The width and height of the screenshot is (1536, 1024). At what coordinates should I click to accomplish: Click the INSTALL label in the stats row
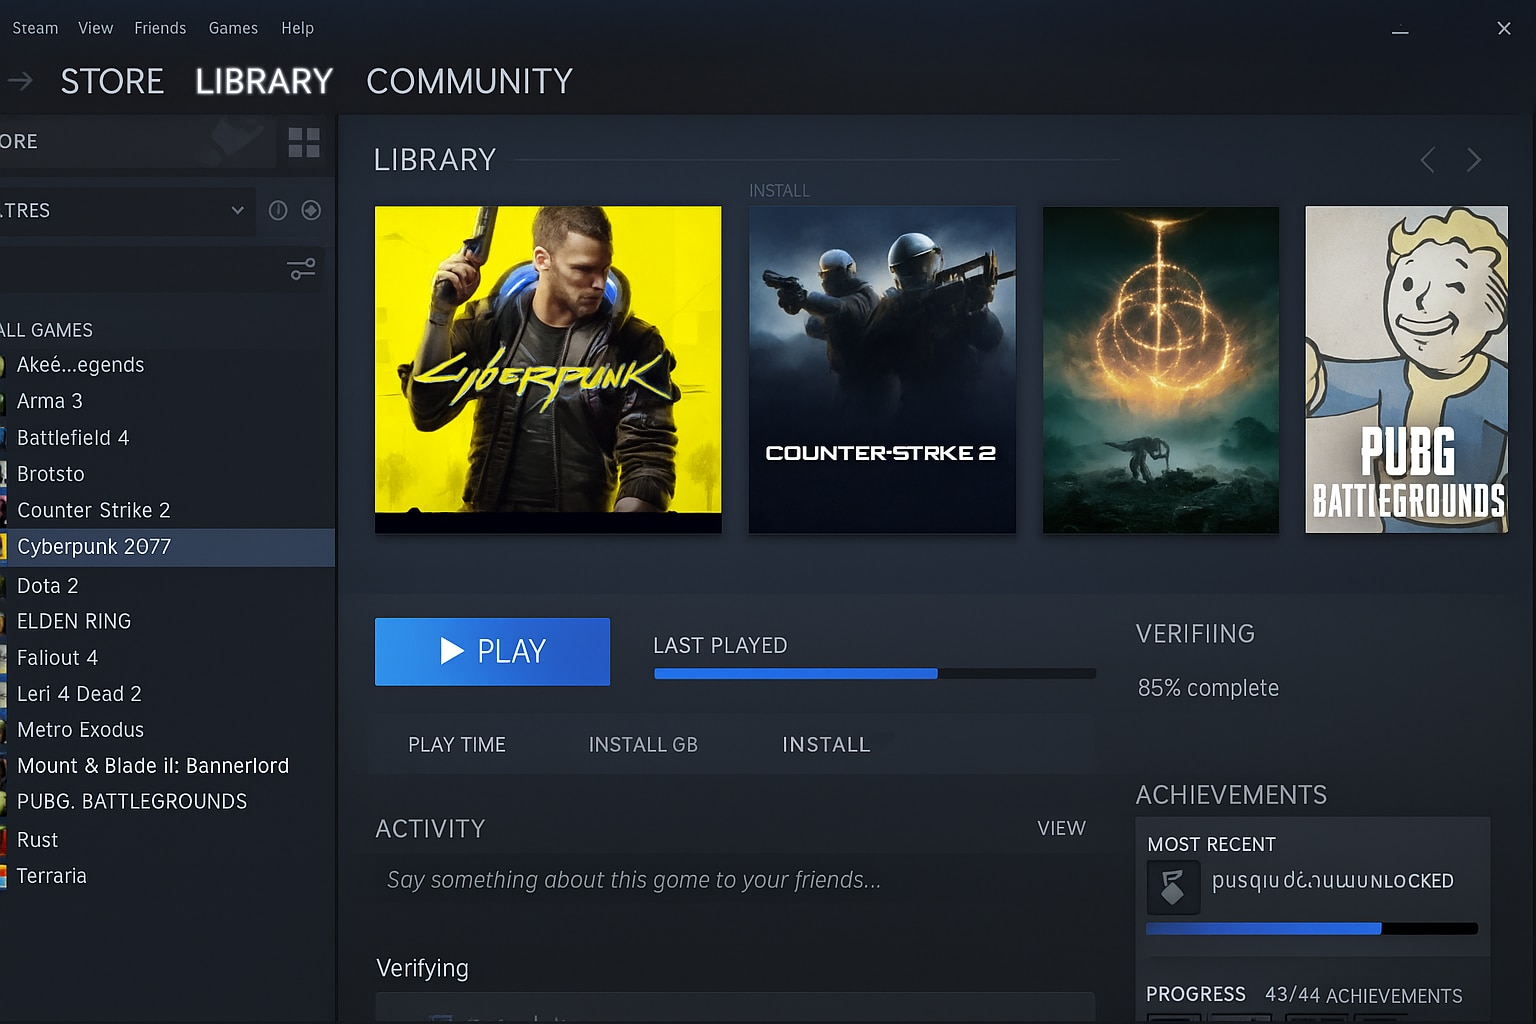tap(826, 745)
